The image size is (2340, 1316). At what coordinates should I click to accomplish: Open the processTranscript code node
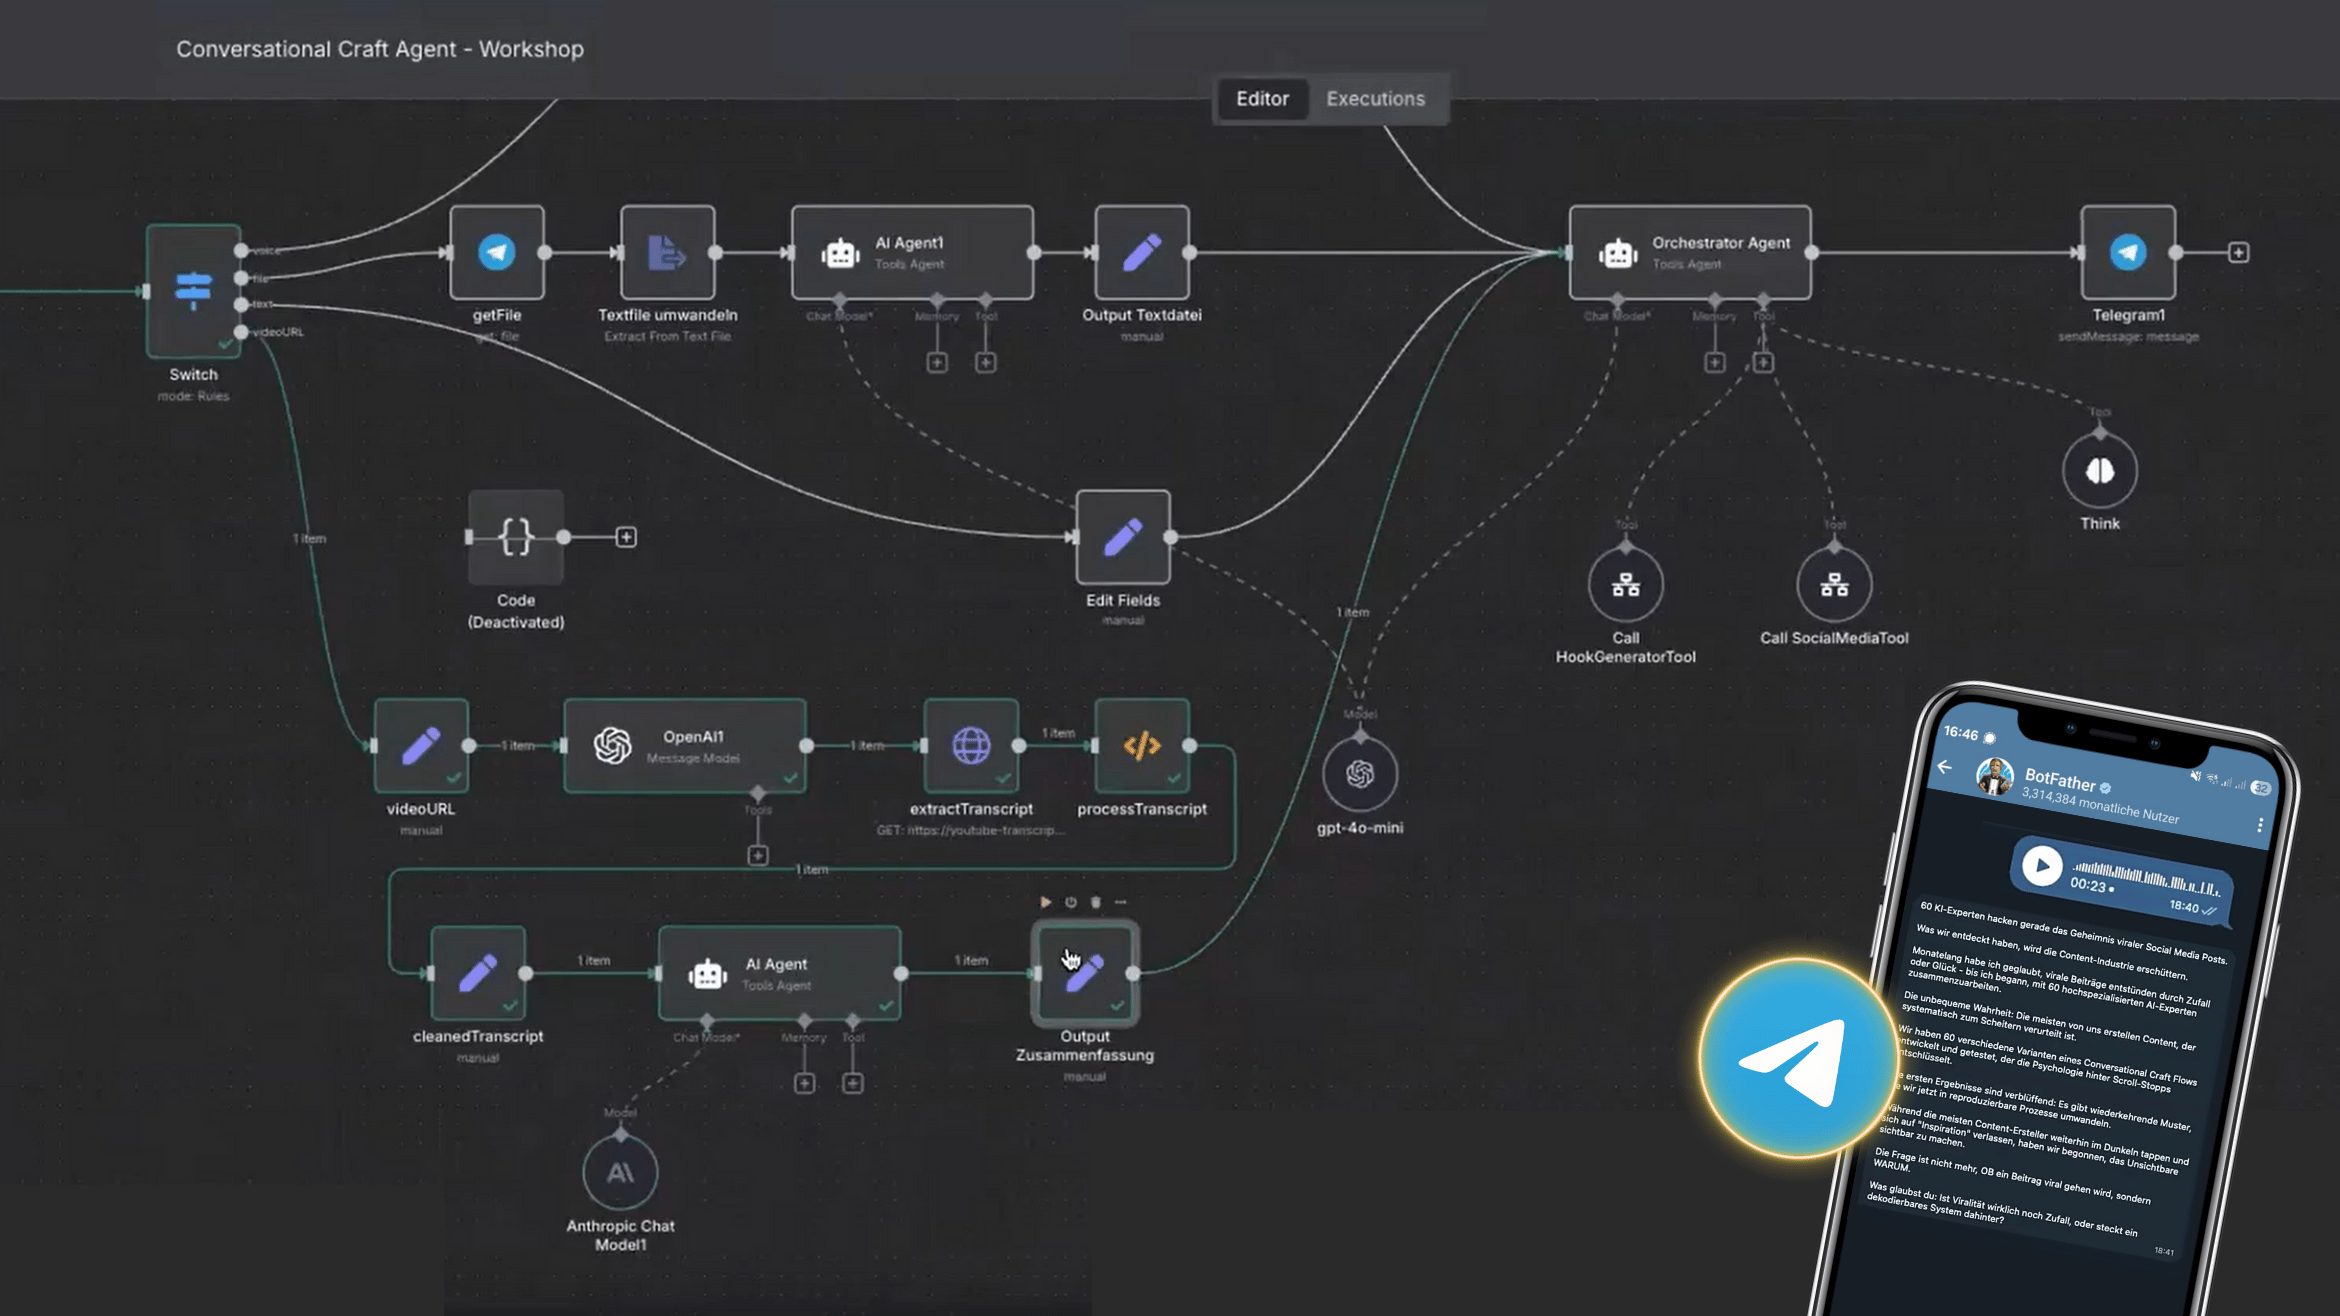pos(1142,745)
